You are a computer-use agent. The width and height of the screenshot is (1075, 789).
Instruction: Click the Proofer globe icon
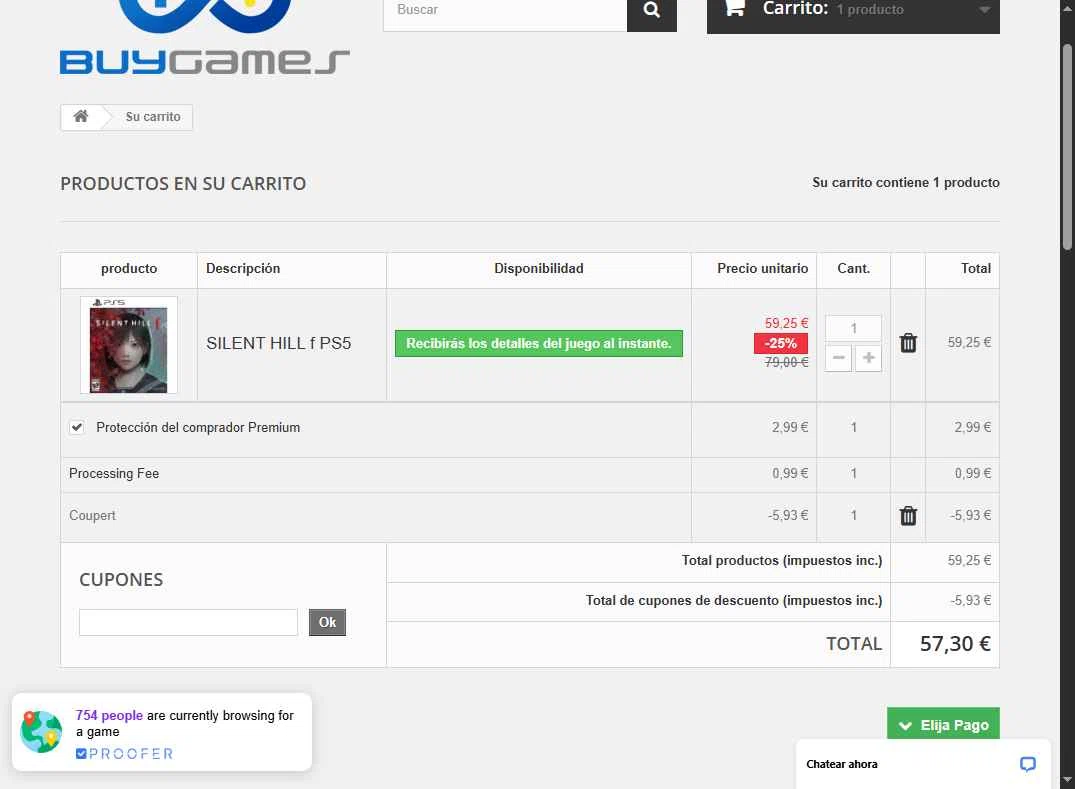click(41, 731)
